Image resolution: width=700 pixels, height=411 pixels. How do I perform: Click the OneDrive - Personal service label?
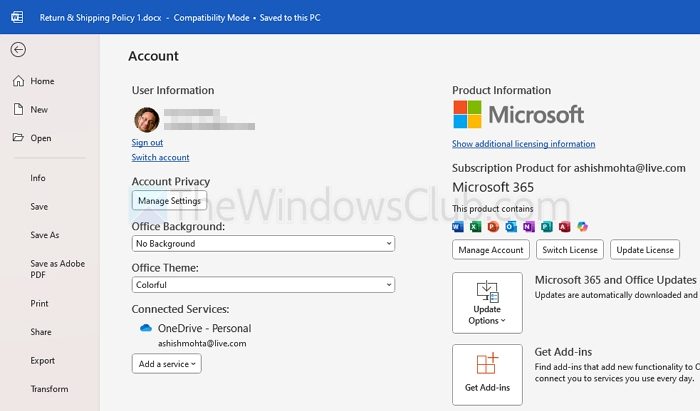coord(204,328)
